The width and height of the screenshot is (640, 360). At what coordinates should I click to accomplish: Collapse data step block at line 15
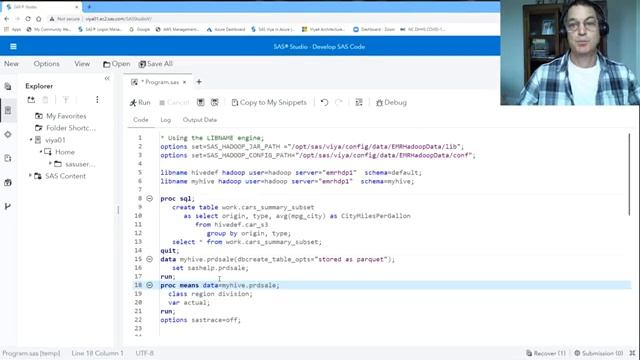click(x=149, y=259)
